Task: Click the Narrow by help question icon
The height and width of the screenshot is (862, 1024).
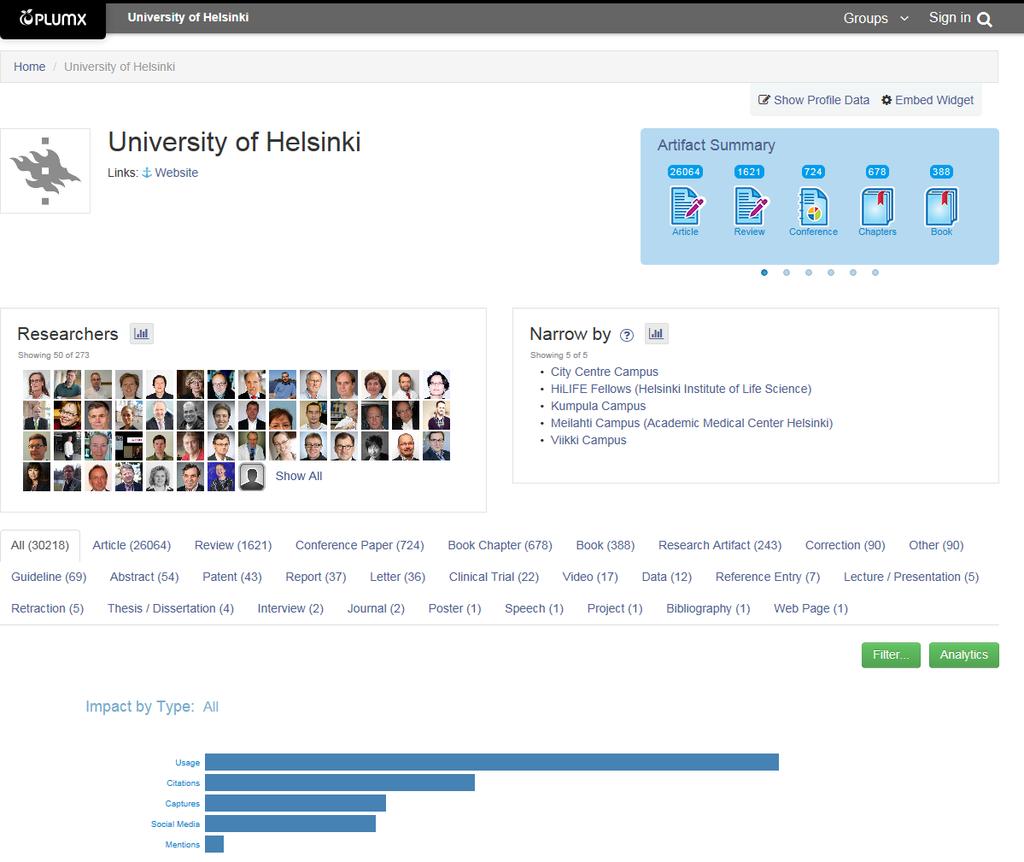Action: tap(626, 336)
